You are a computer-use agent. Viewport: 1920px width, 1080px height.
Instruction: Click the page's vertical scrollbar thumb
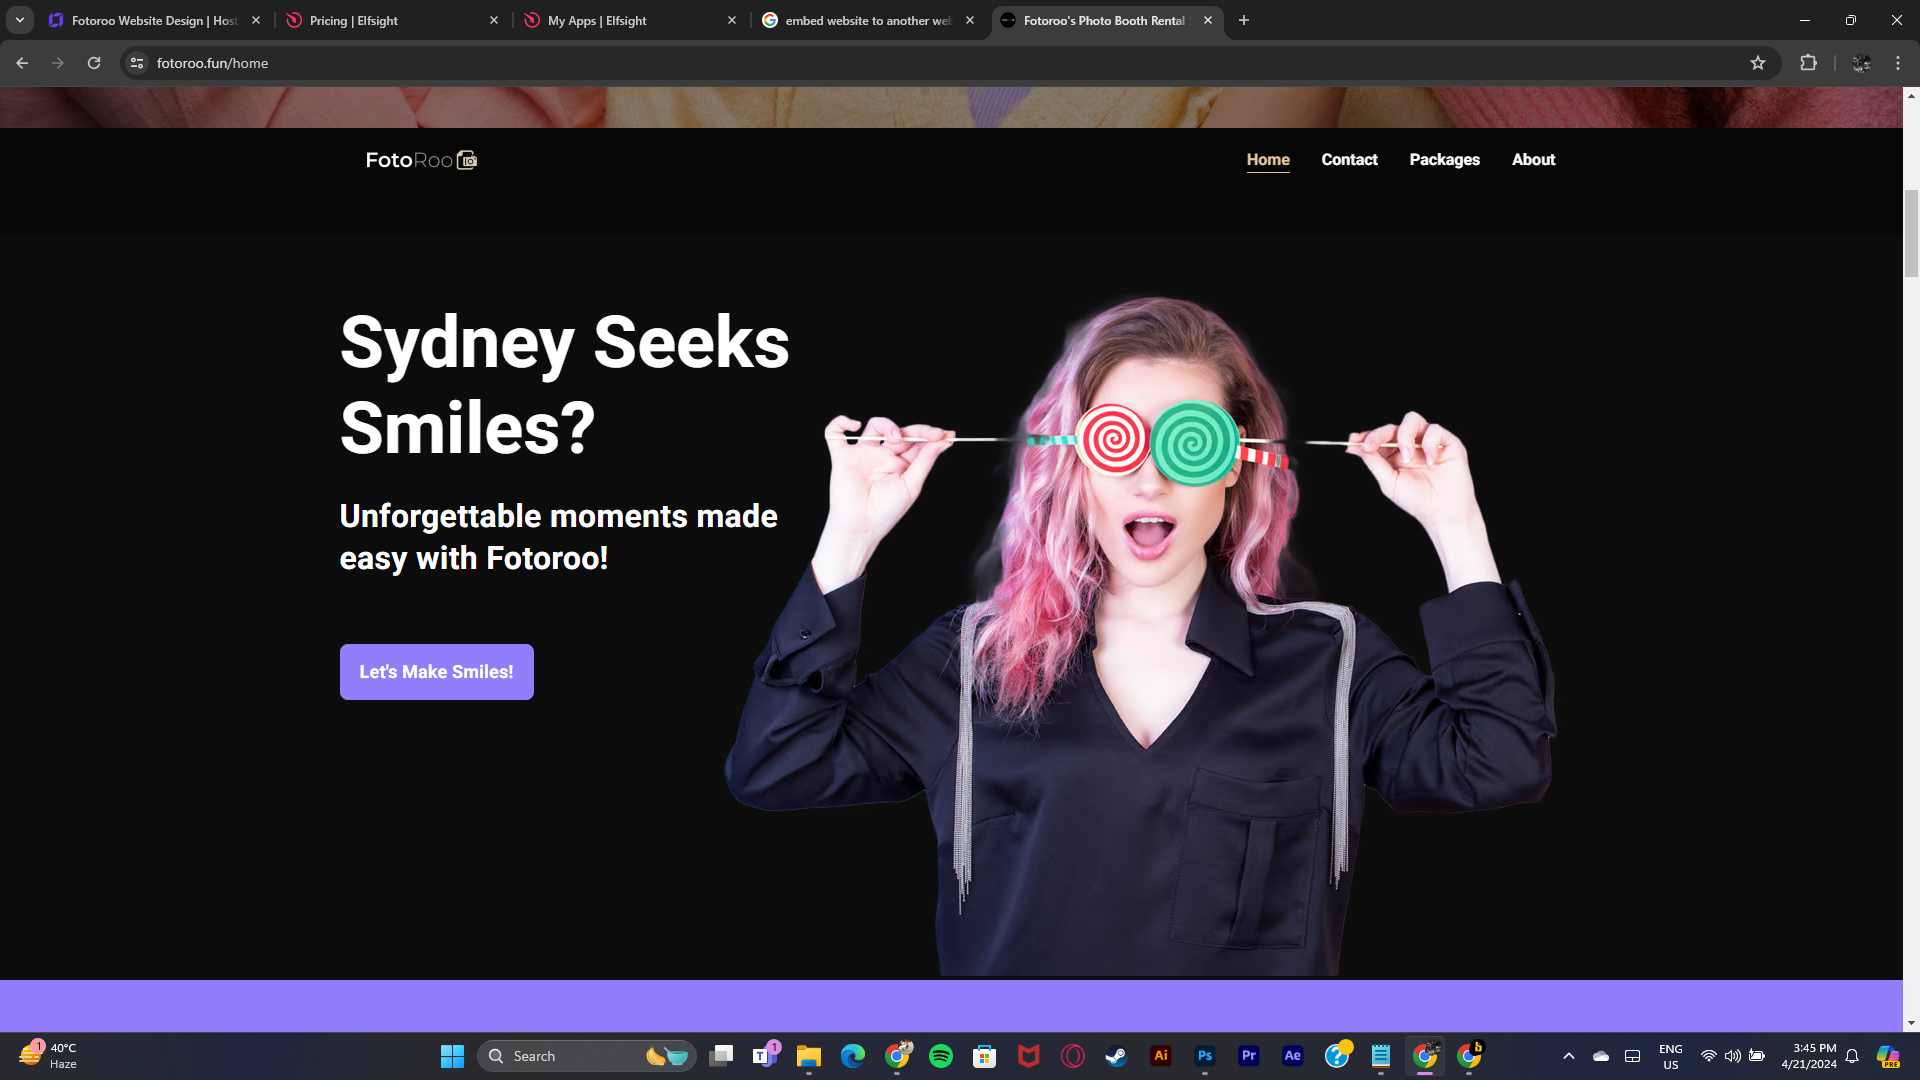(1911, 232)
